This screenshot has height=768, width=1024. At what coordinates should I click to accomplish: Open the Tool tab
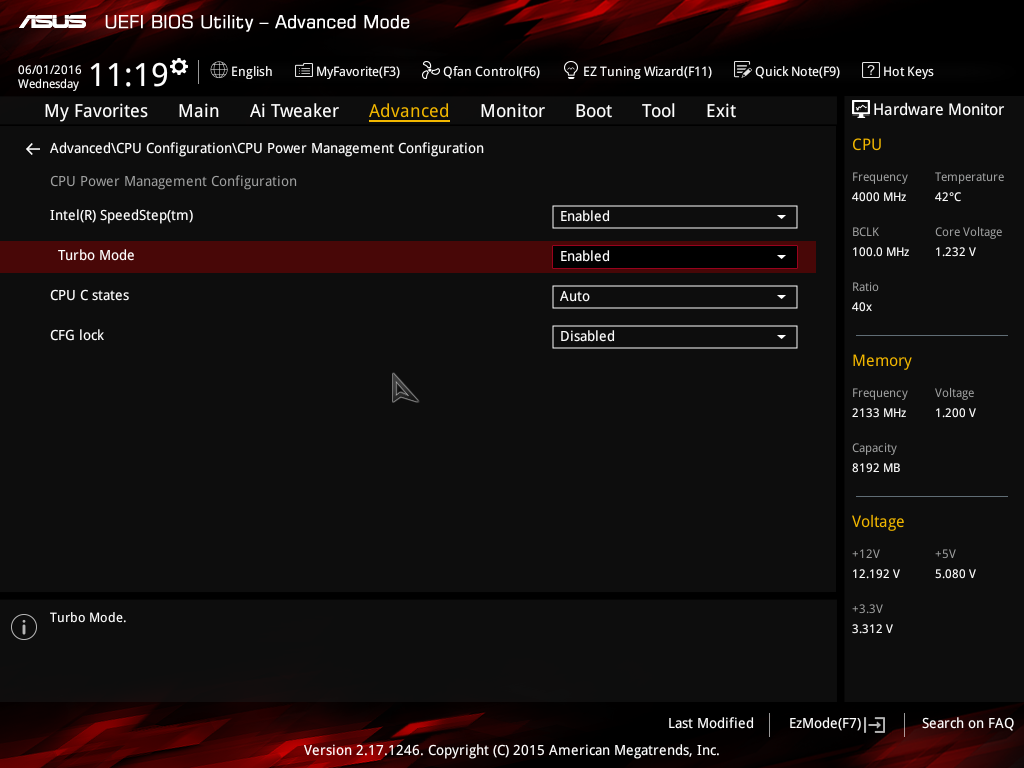click(658, 111)
